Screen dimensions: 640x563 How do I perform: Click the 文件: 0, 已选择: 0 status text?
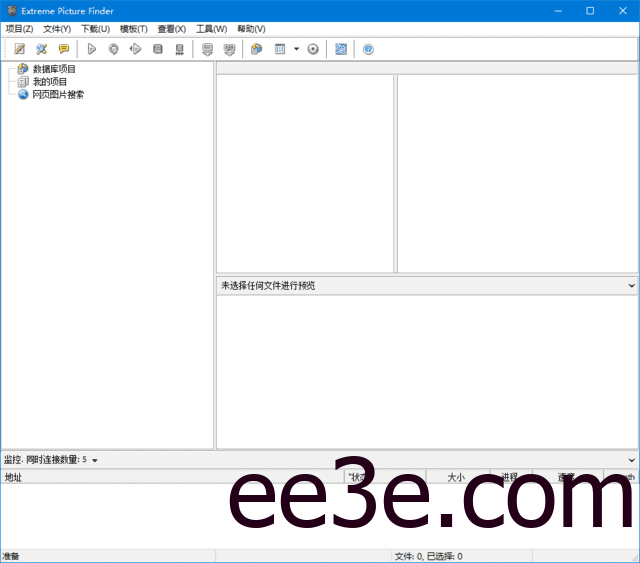coord(429,556)
